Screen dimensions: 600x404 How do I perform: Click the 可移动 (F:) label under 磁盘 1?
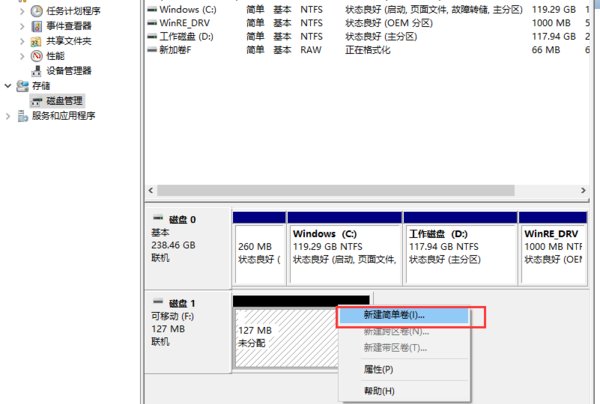click(173, 316)
